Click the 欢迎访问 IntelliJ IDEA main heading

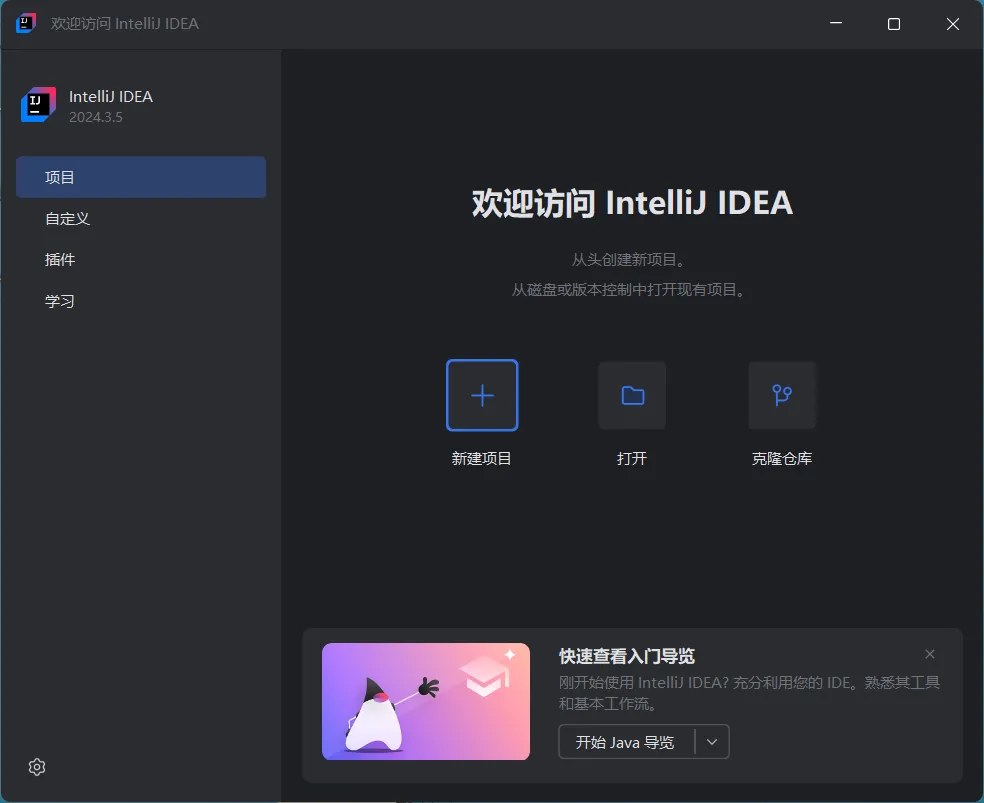tap(632, 203)
